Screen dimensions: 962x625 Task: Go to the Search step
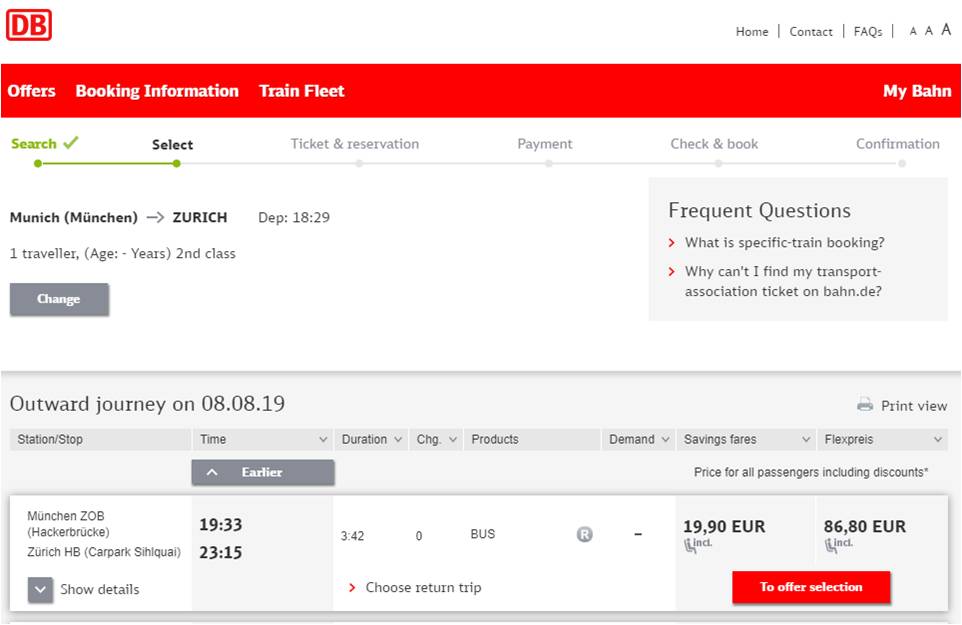34,144
